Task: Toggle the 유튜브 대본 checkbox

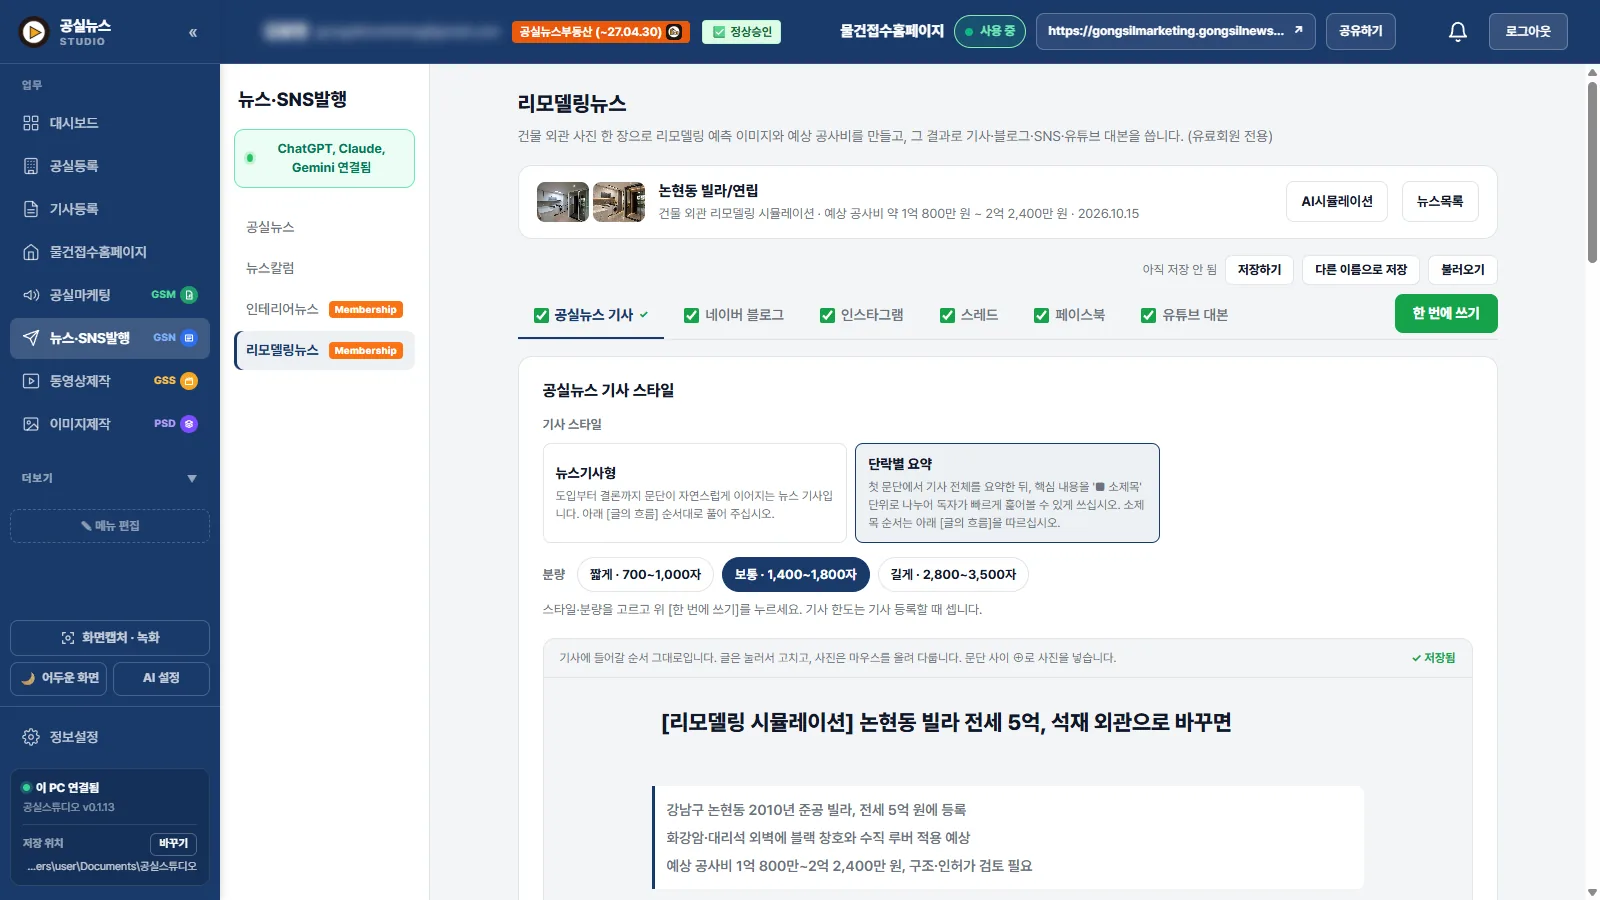Action: point(1148,316)
